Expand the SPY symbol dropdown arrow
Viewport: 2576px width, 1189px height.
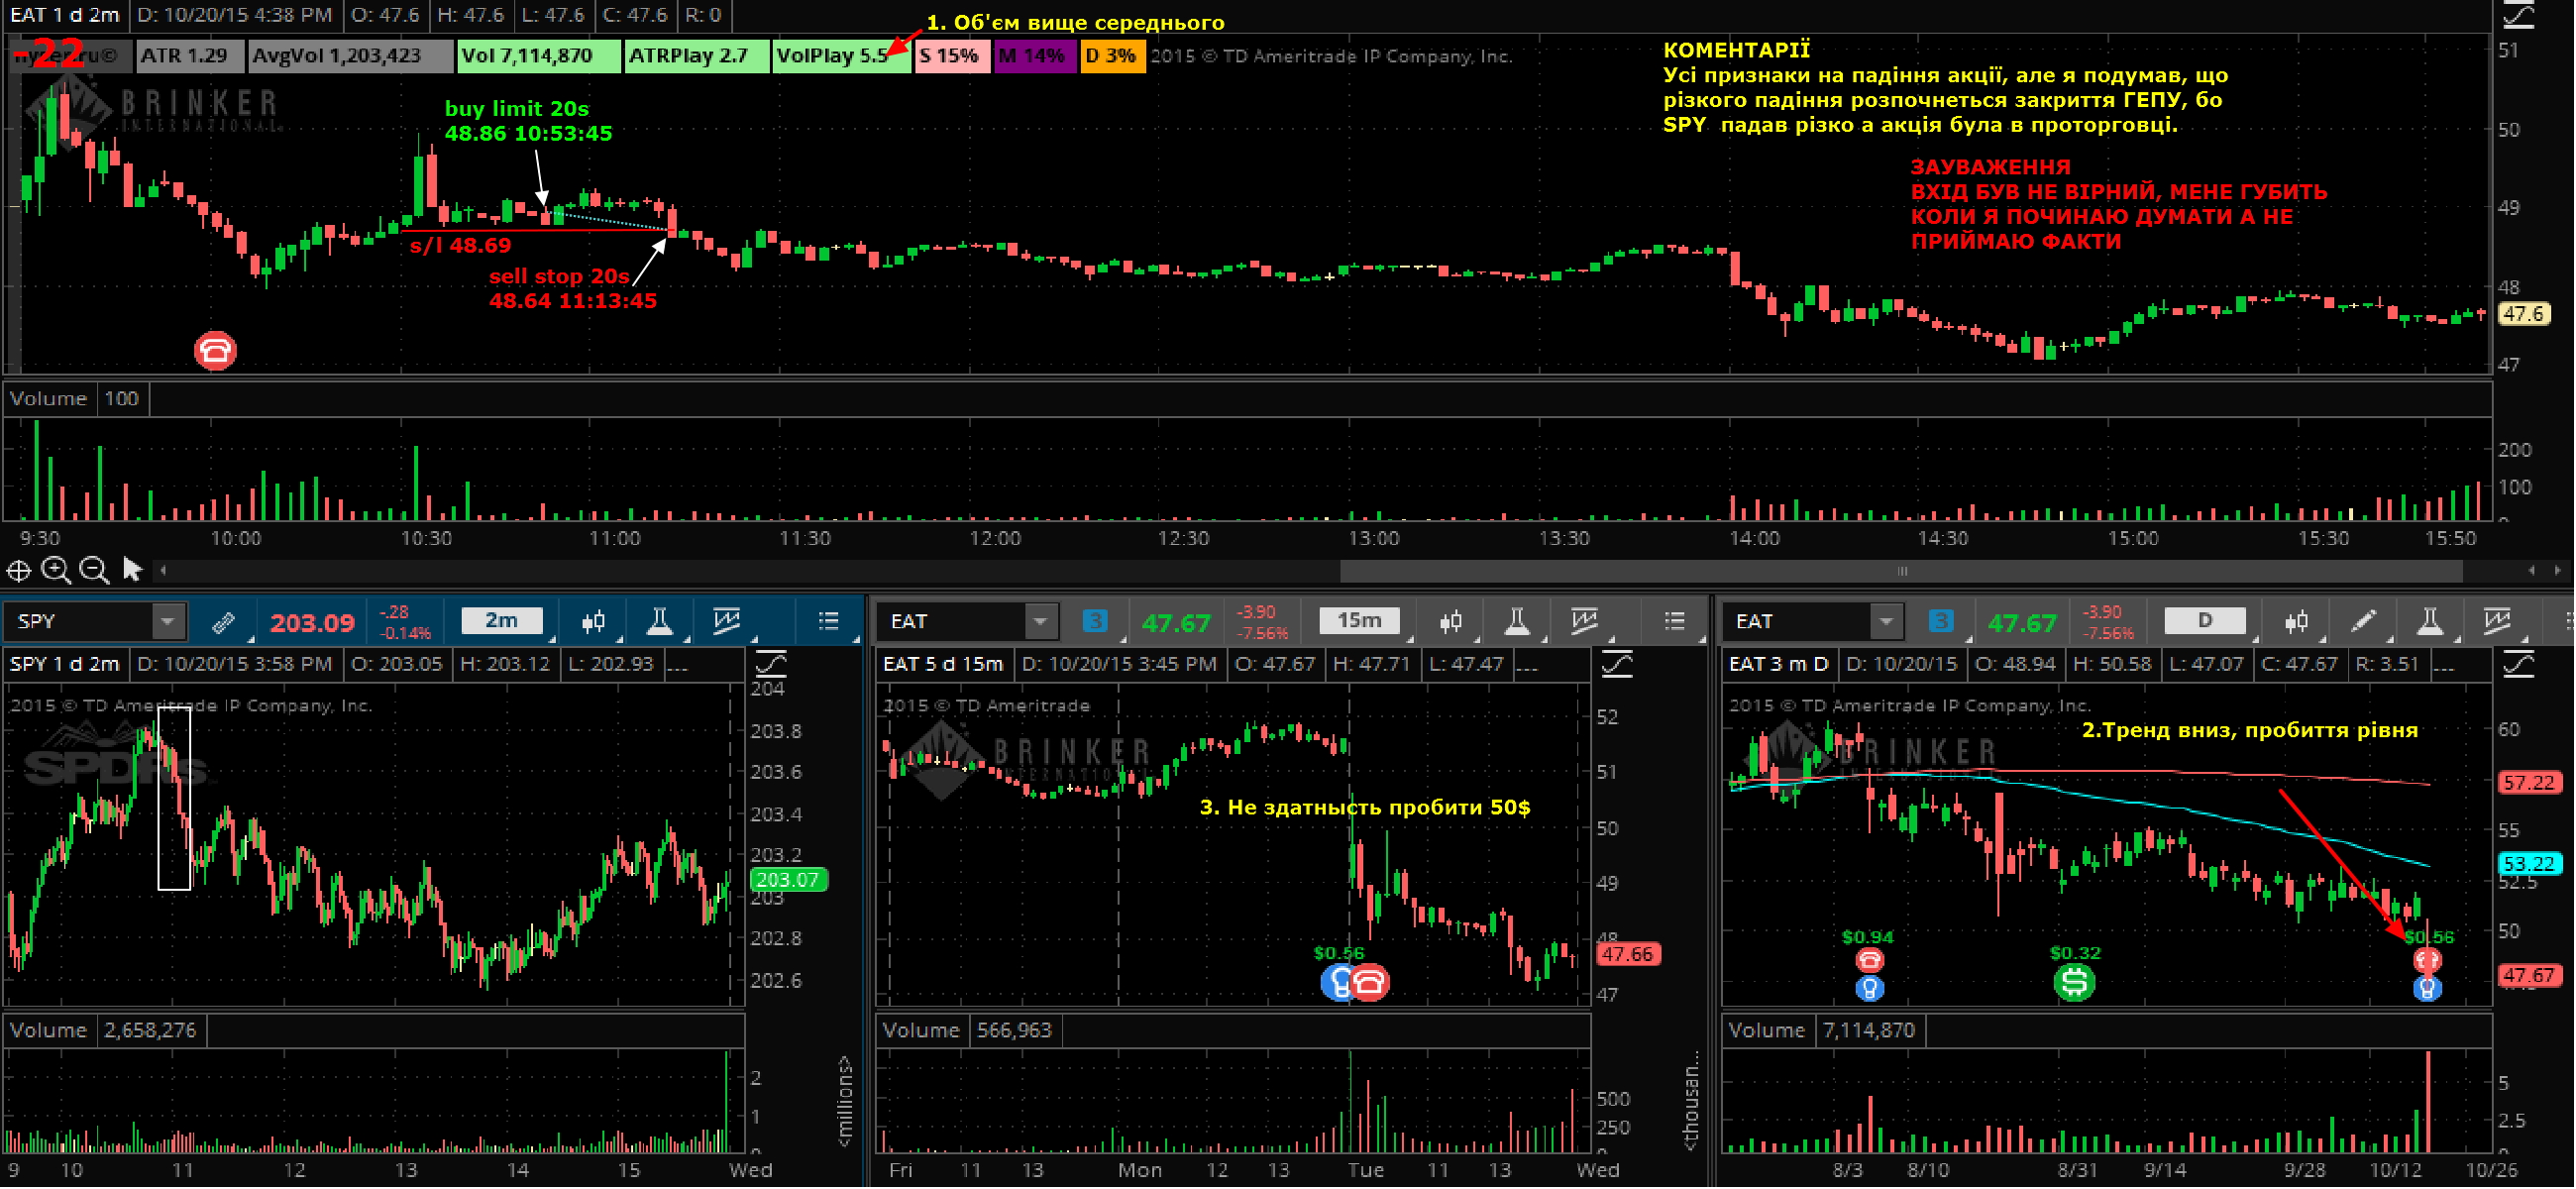point(168,622)
